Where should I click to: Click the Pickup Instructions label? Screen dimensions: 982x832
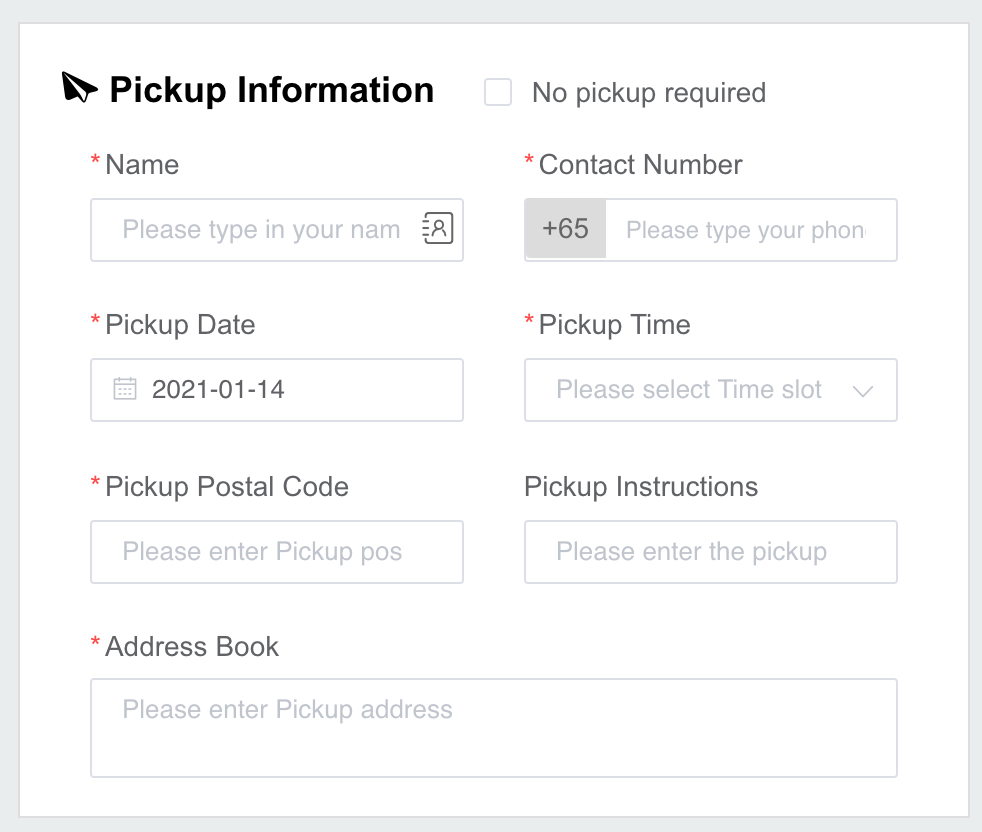(641, 487)
